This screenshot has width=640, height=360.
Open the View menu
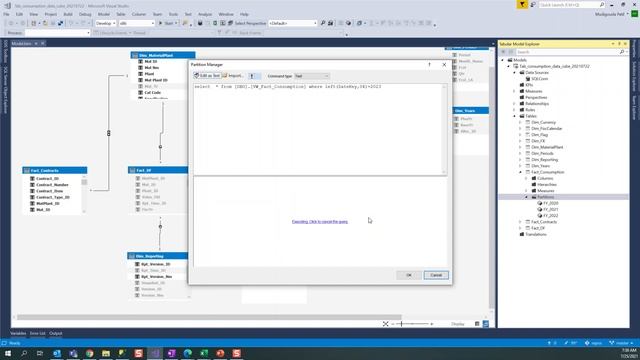(33, 14)
